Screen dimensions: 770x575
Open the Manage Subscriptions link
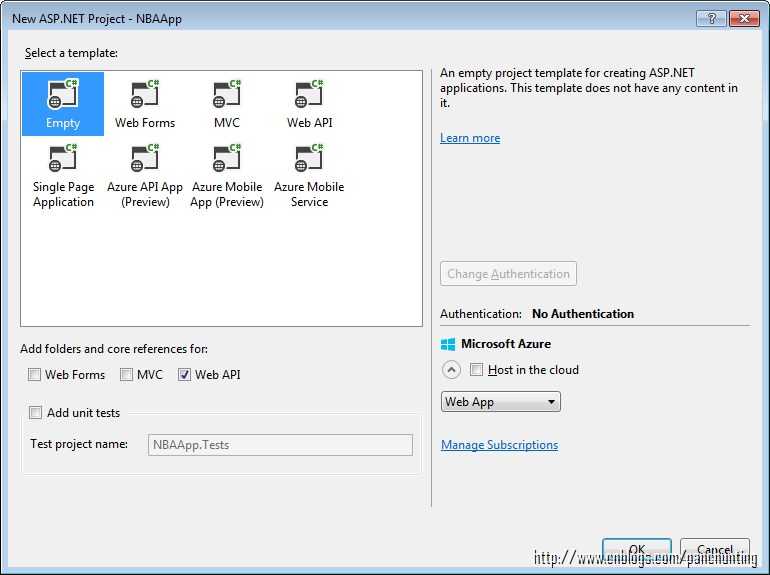click(499, 445)
